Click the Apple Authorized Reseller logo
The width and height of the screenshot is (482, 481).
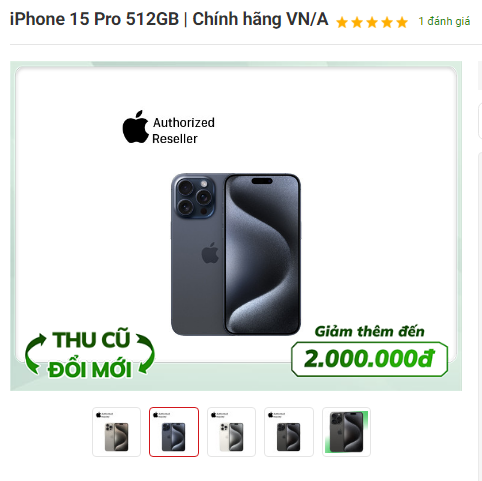coord(169,128)
